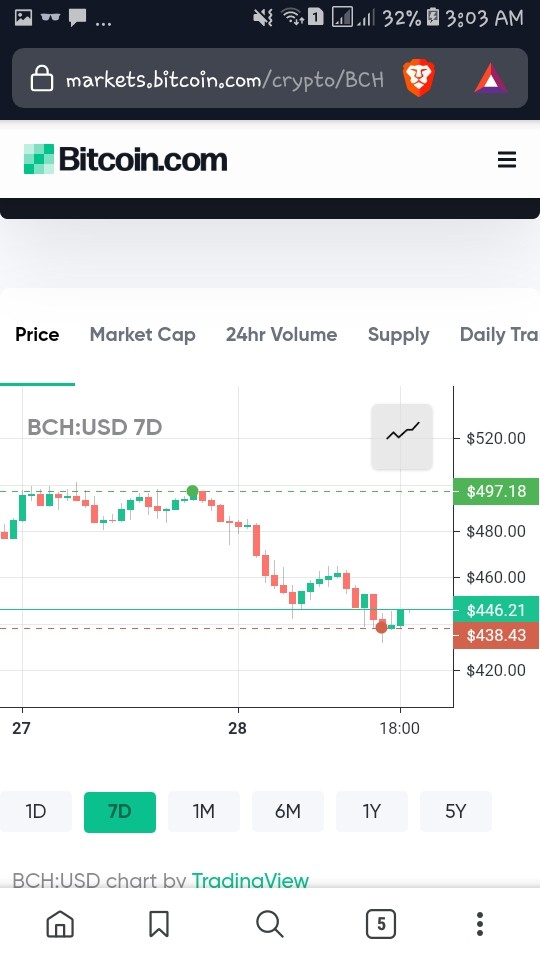The height and width of the screenshot is (960, 540).
Task: Toggle the line chart style button
Action: click(402, 437)
